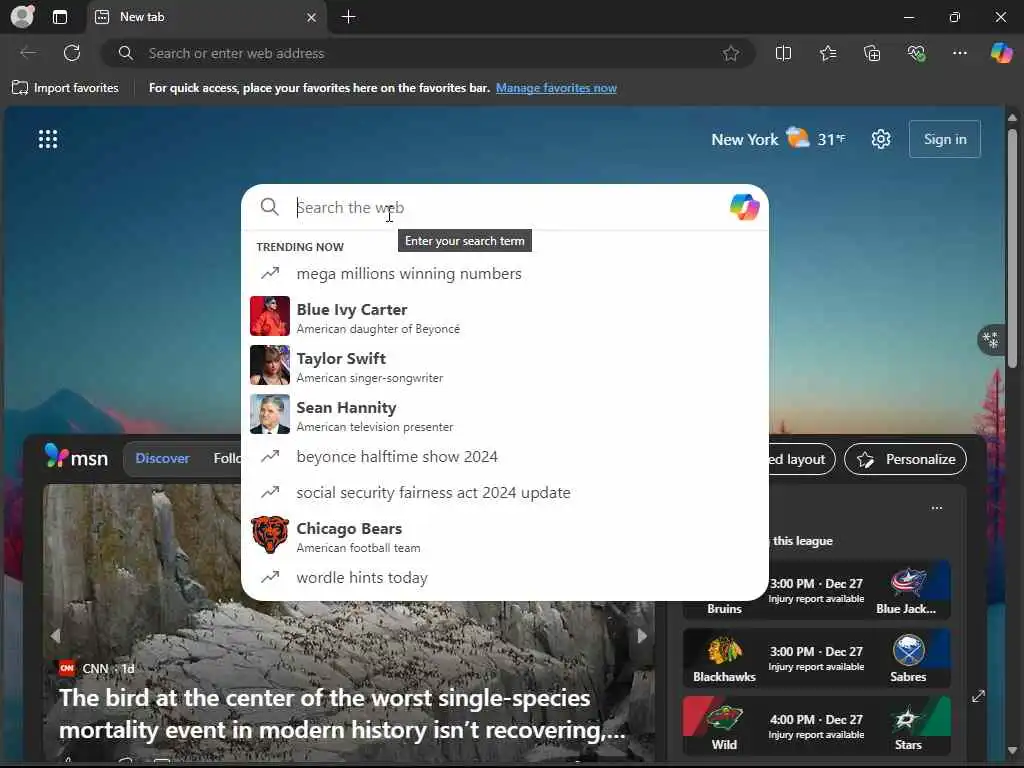Select mega millions winning numbers suggestion
The image size is (1024, 768).
coord(505,274)
